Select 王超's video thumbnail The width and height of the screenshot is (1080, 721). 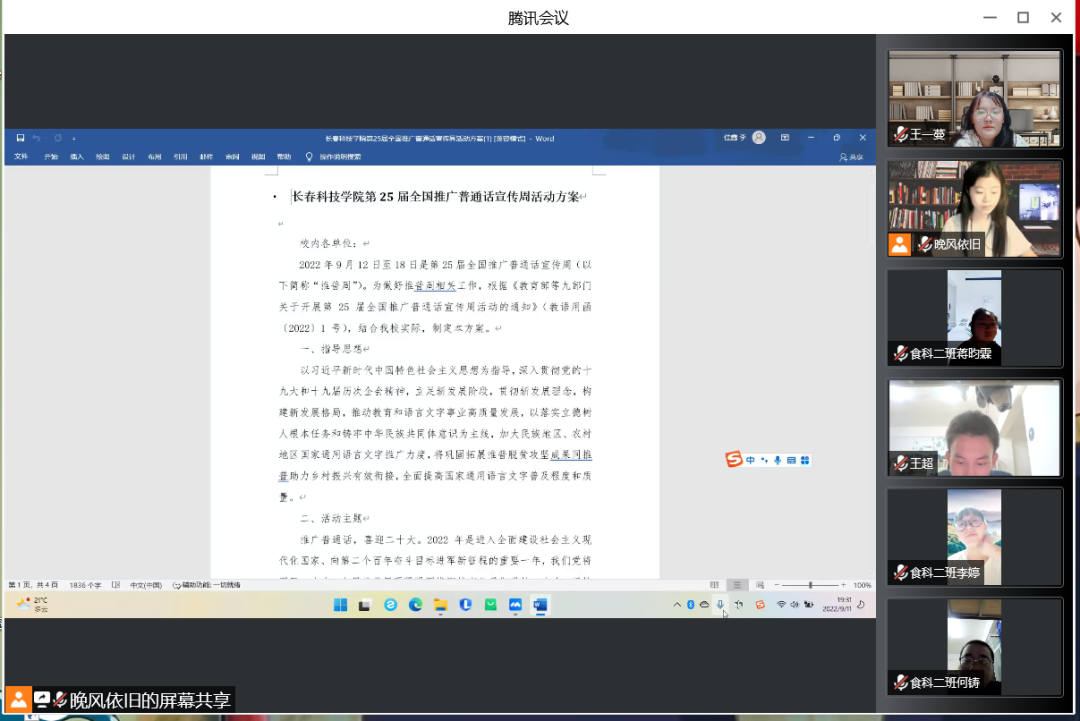[x=975, y=427]
